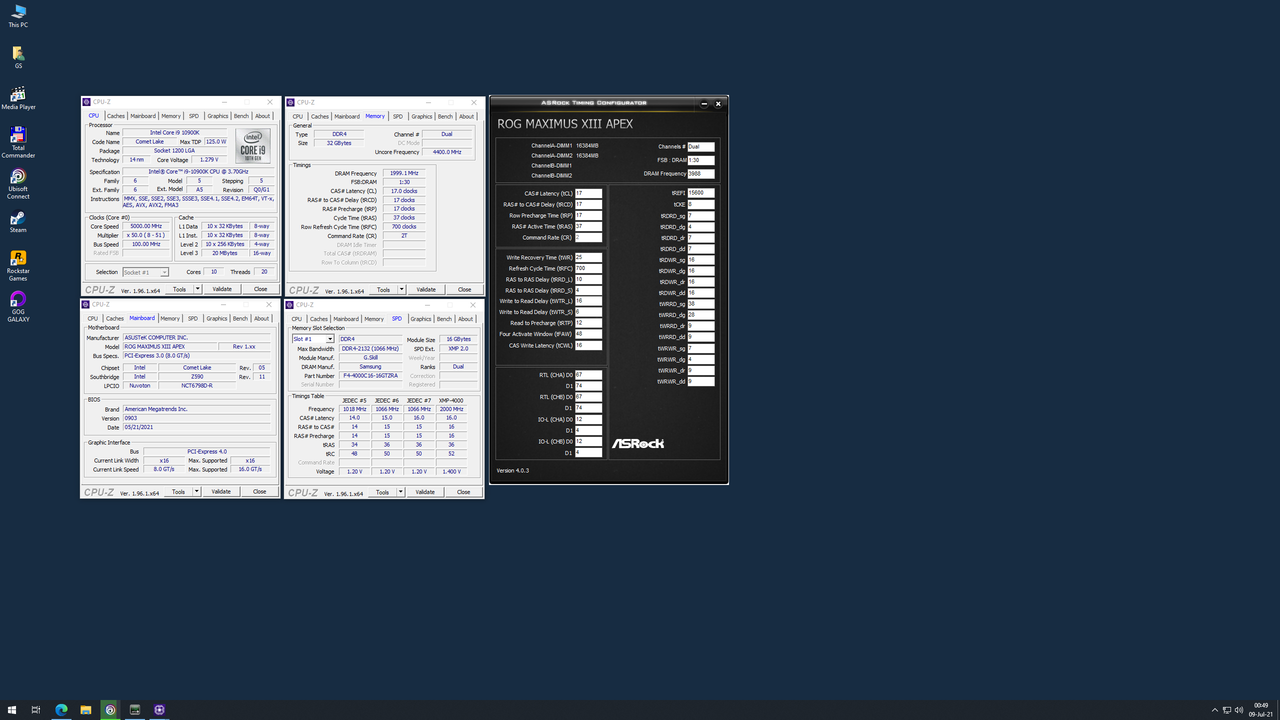
Task: Click the RTL (CHA) D0 value field
Action: (x=588, y=374)
